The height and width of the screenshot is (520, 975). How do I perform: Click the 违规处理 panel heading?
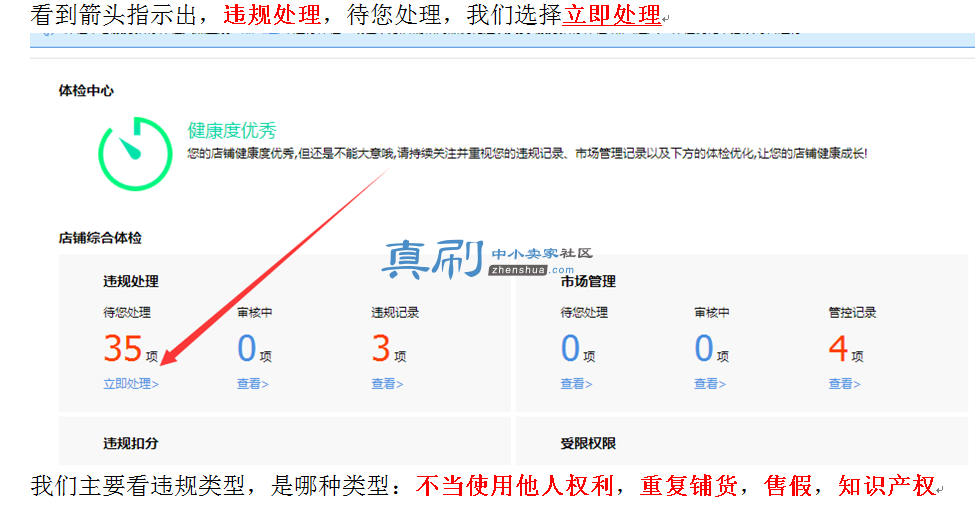click(131, 281)
